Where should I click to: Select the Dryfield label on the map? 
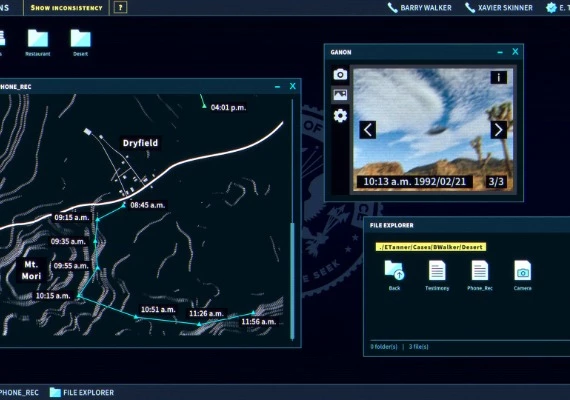(x=140, y=143)
